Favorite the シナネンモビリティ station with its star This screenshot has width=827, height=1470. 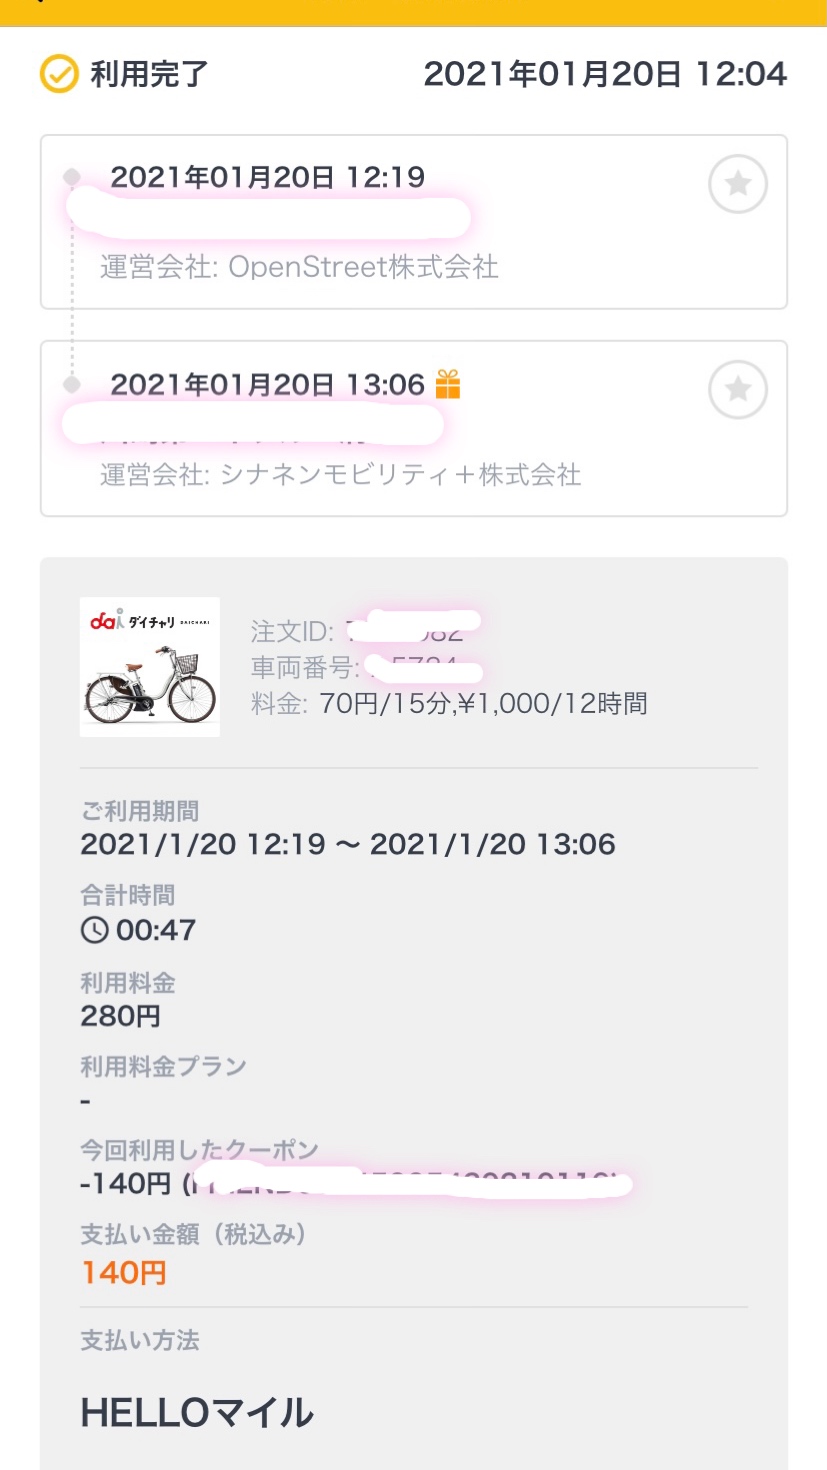738,389
